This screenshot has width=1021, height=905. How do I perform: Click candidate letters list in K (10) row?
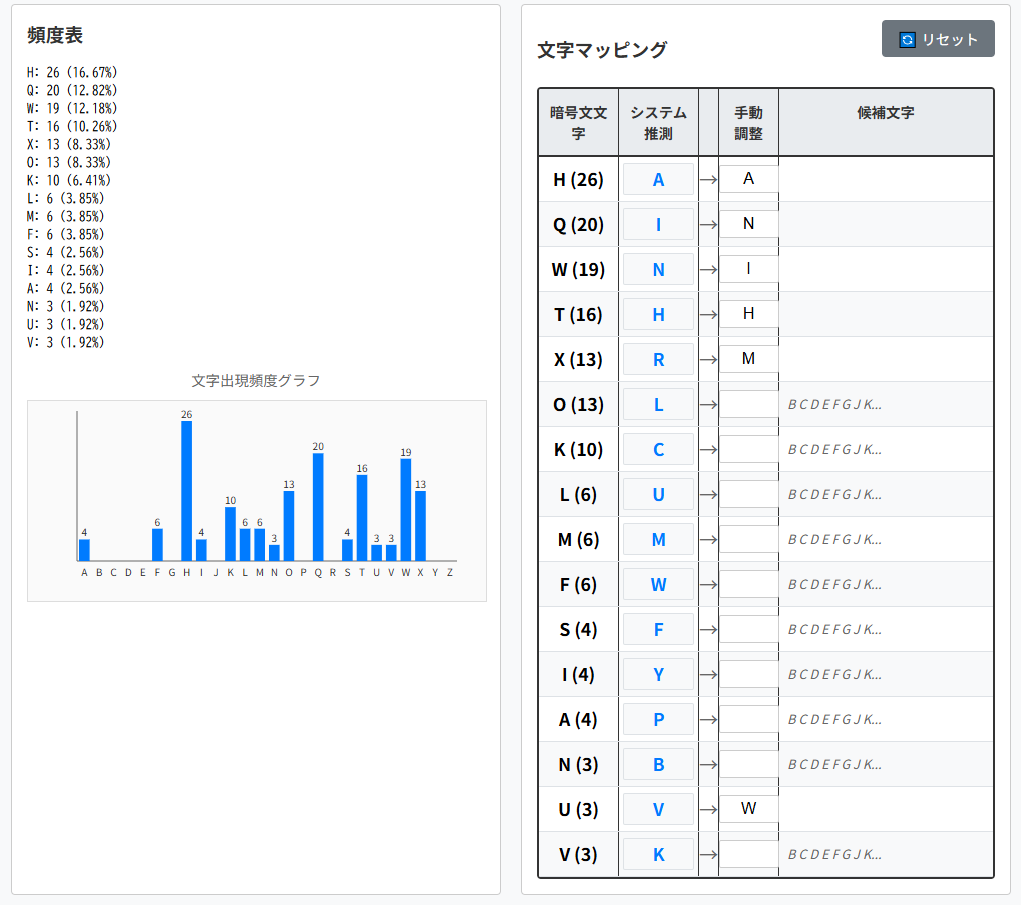[x=835, y=450]
